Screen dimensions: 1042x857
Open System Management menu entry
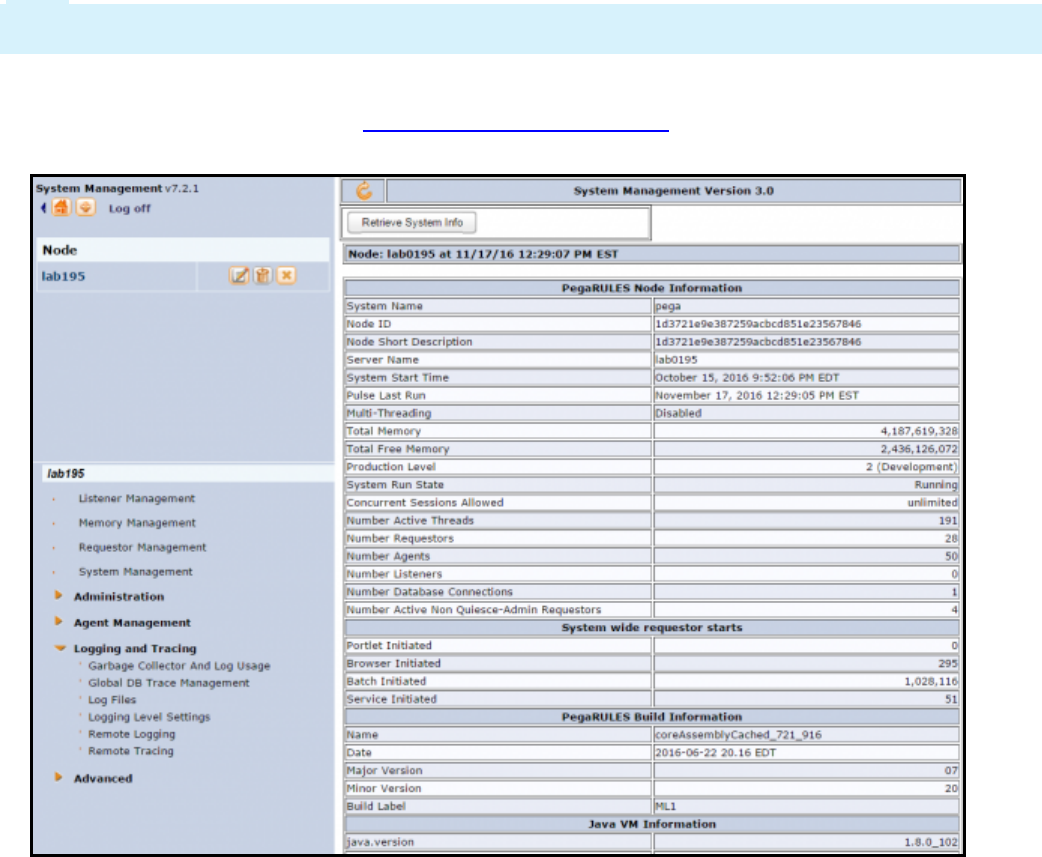(x=136, y=571)
